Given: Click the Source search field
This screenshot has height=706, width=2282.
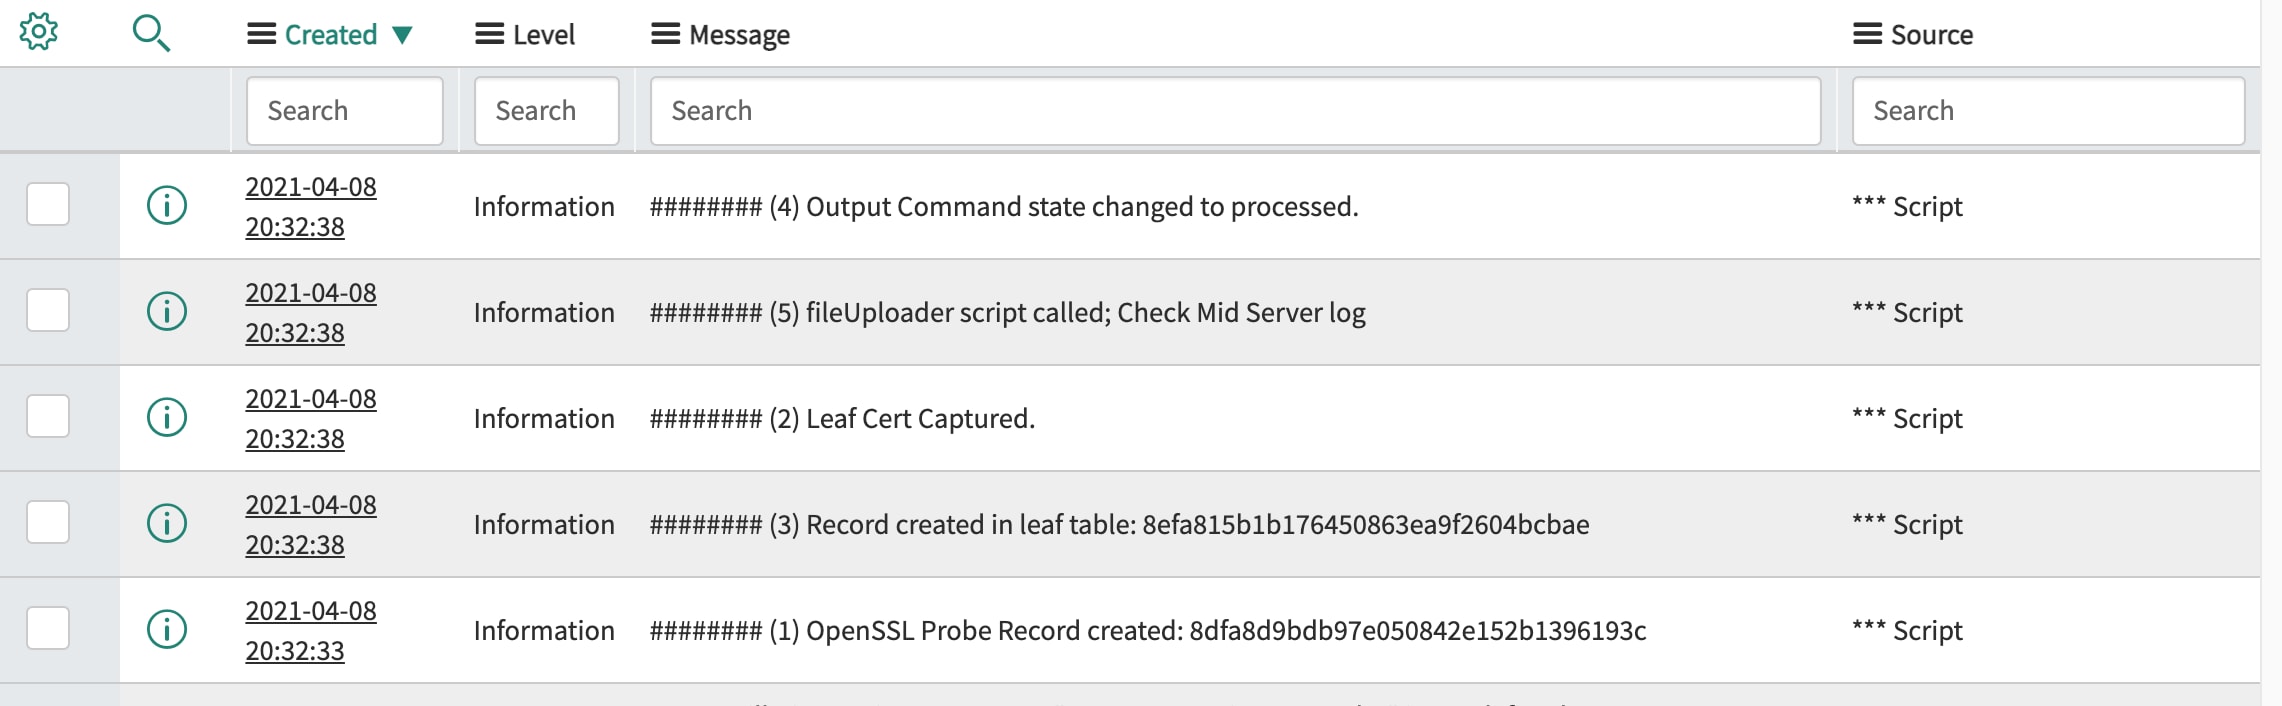Looking at the screenshot, I should (2046, 110).
